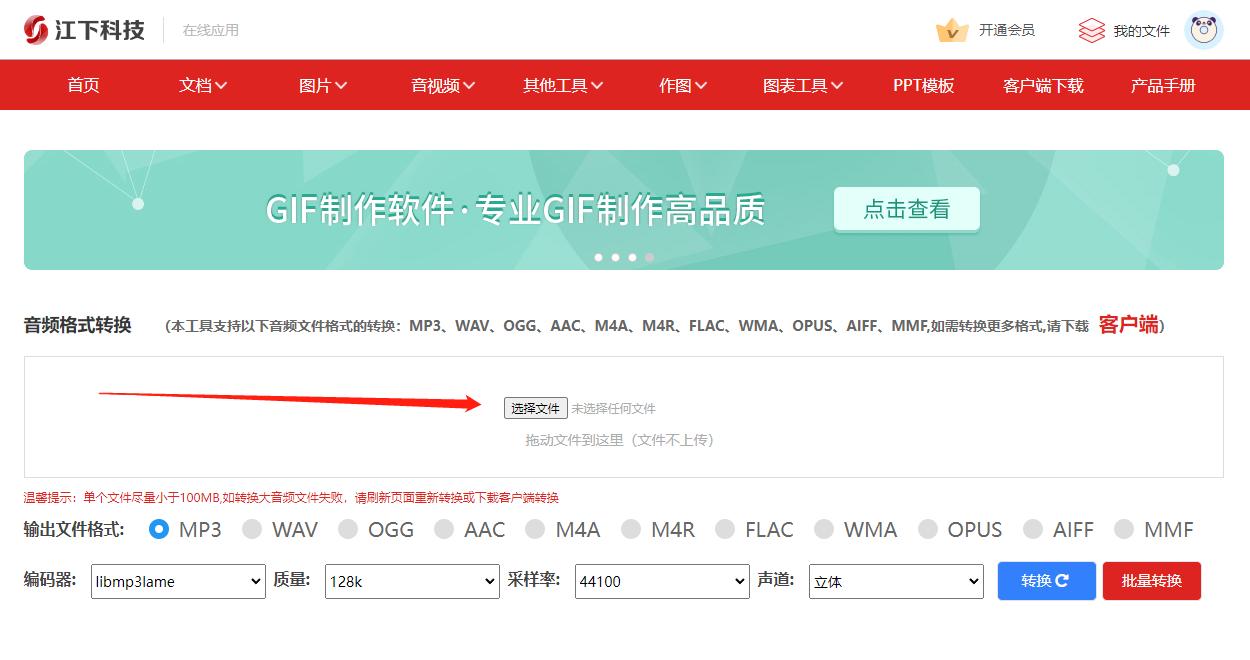1250x660 pixels.
Task: Open the 声道 channel dropdown showing 立体
Action: [x=895, y=581]
